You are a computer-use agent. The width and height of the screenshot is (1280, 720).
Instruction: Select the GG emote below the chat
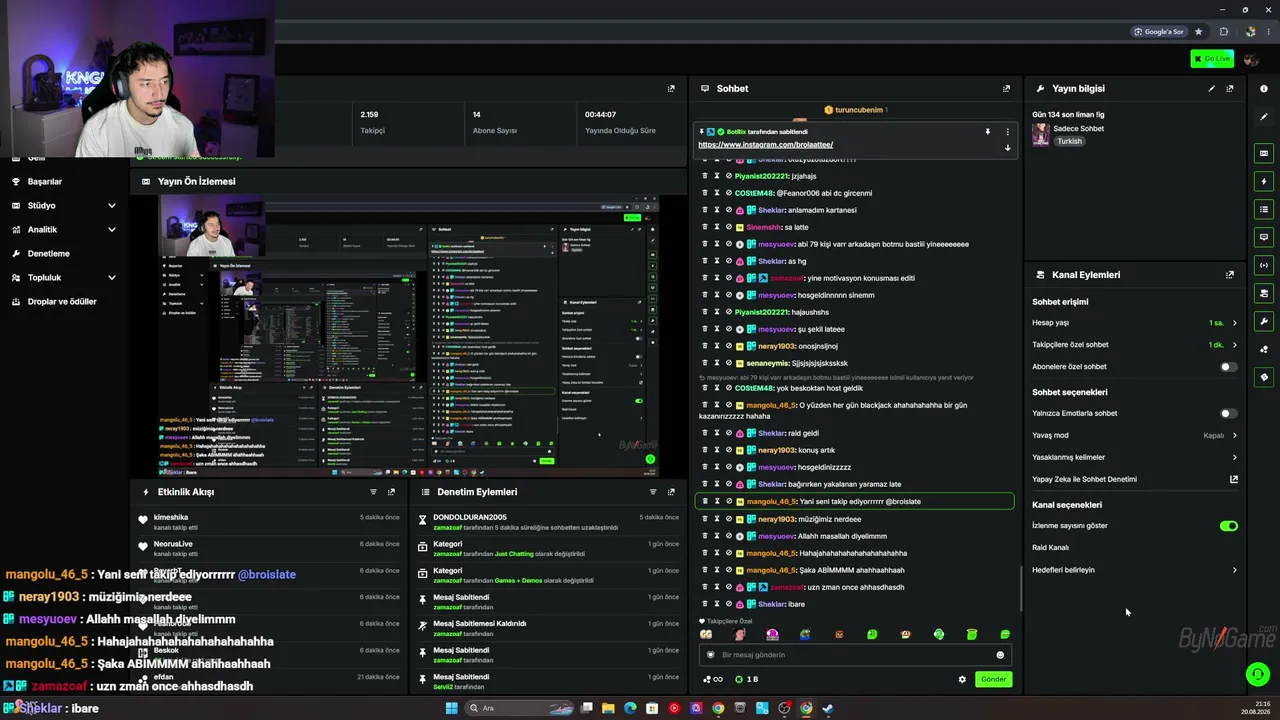tap(706, 634)
